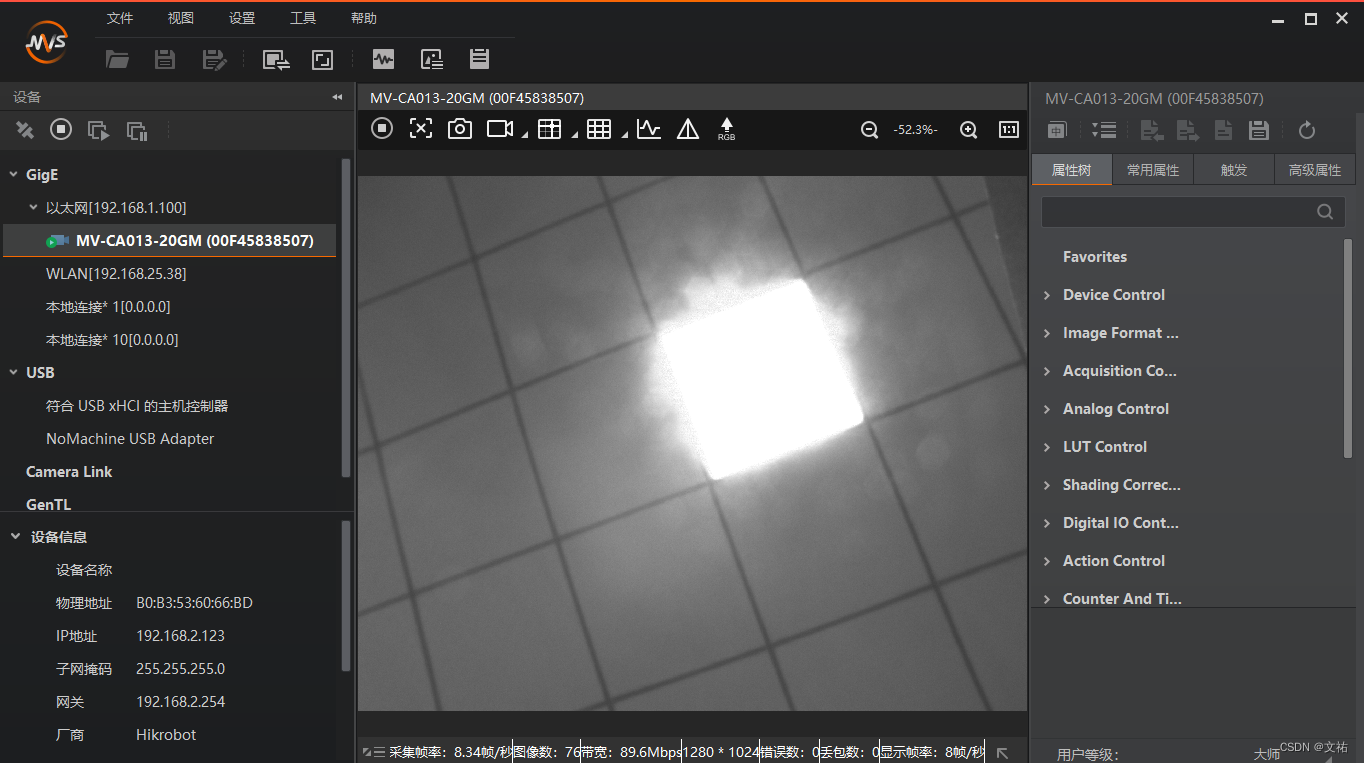Click the reference-line grid icon with highlighted column
Viewport: 1364px width, 763px height.
(x=549, y=129)
